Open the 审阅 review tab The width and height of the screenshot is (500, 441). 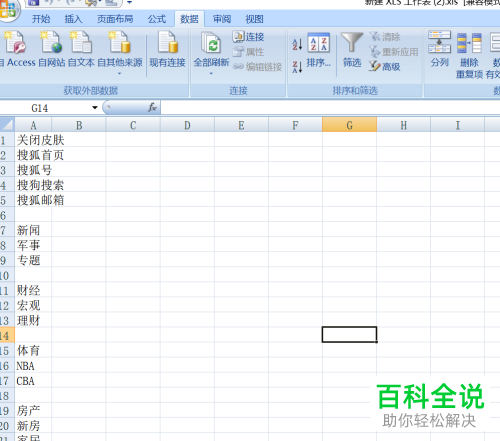(x=222, y=19)
